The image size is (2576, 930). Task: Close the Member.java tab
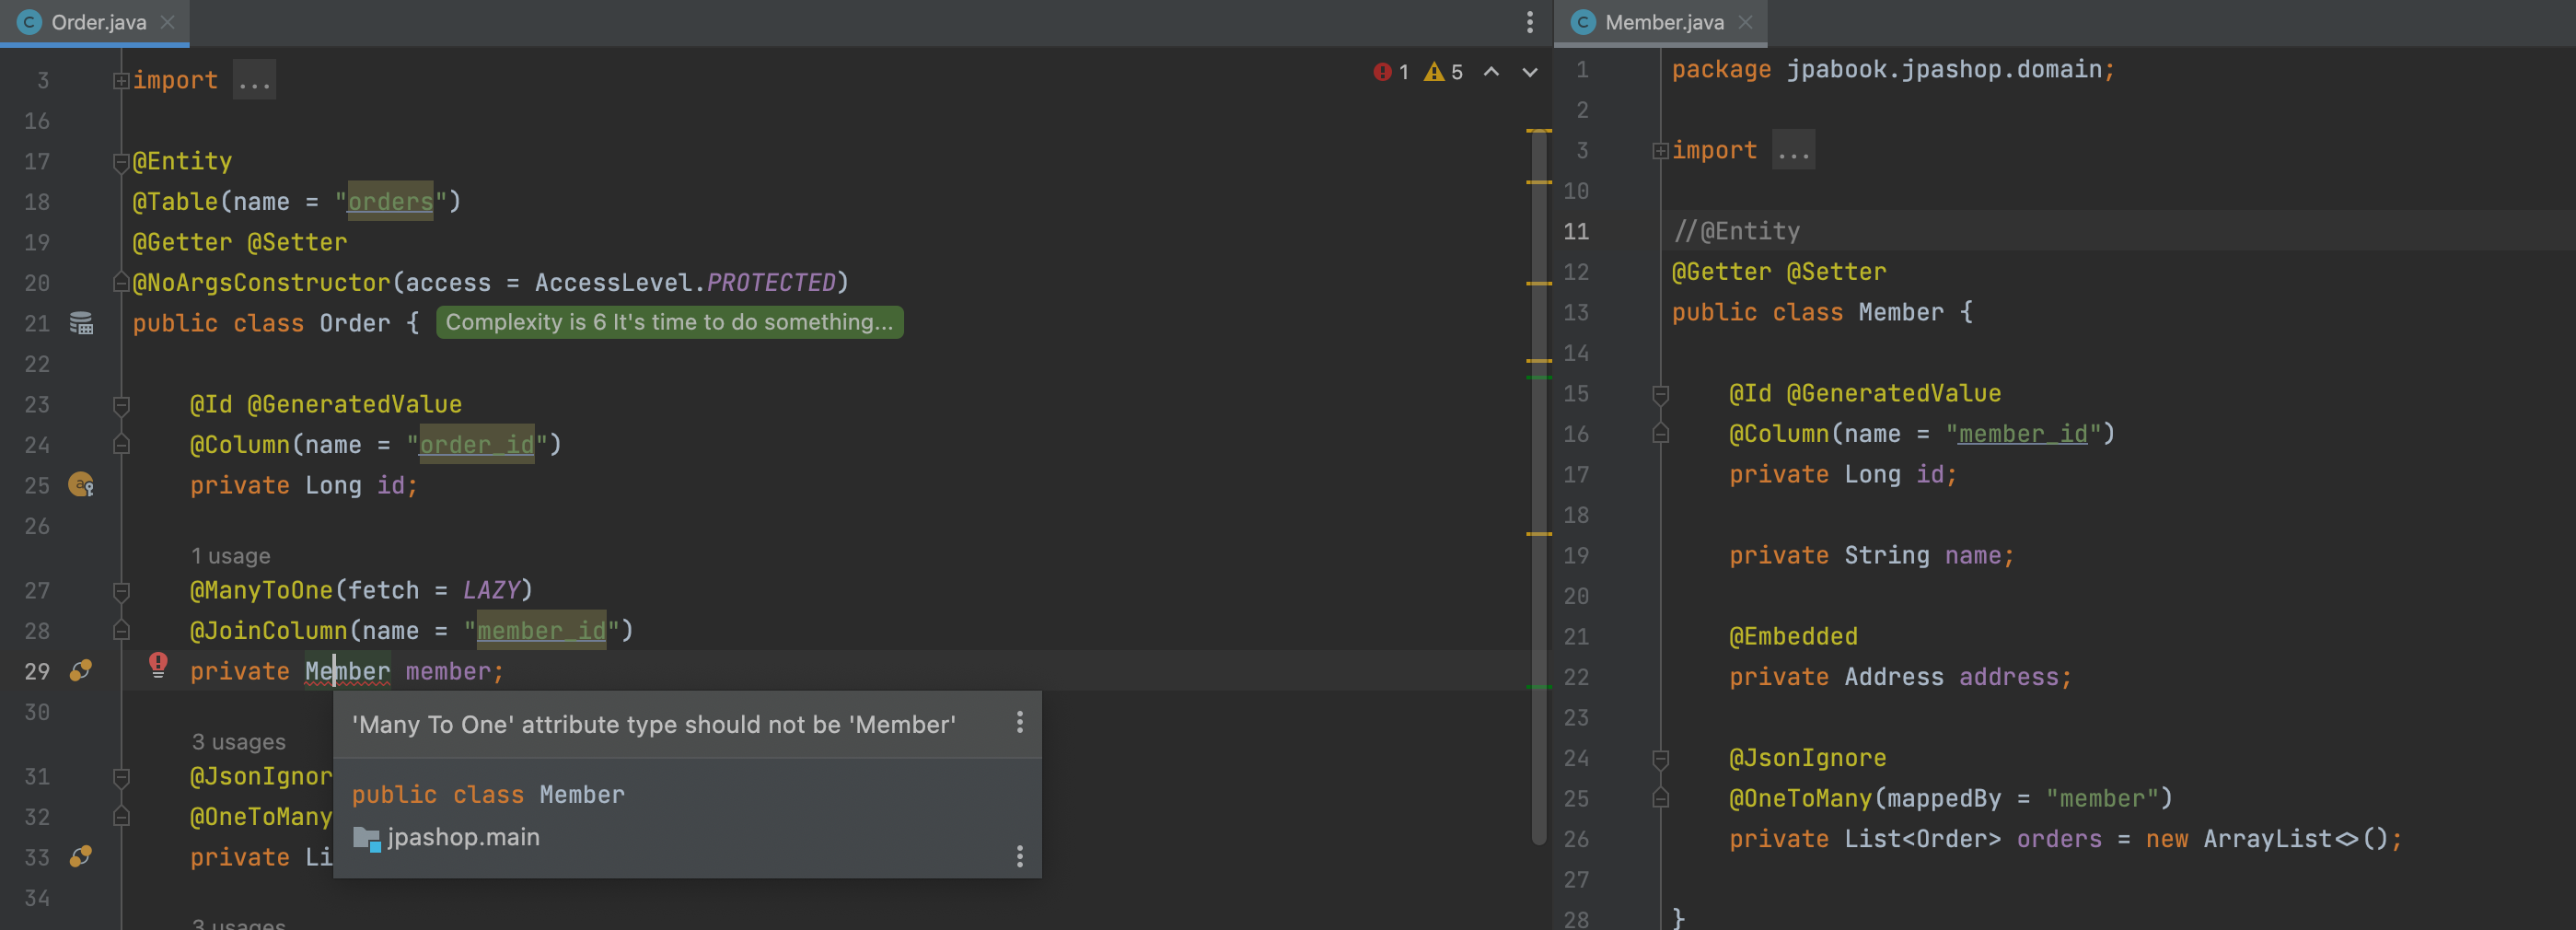coord(1745,22)
